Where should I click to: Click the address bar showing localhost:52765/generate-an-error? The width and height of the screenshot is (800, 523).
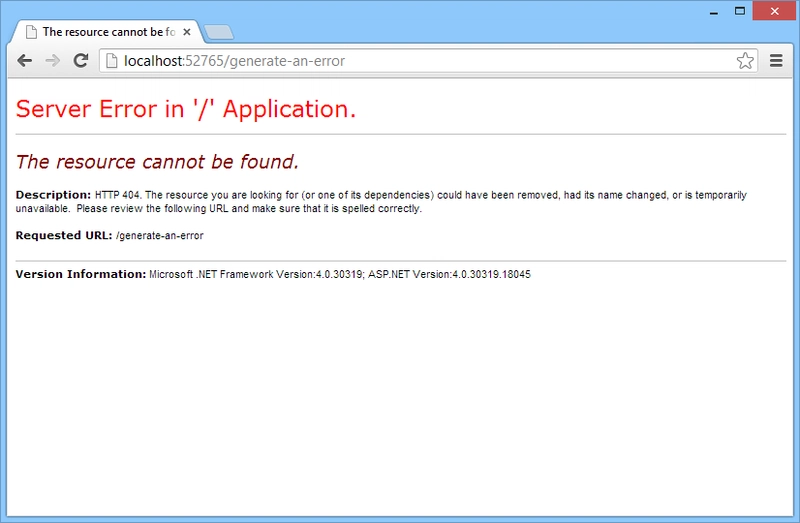[x=428, y=61]
